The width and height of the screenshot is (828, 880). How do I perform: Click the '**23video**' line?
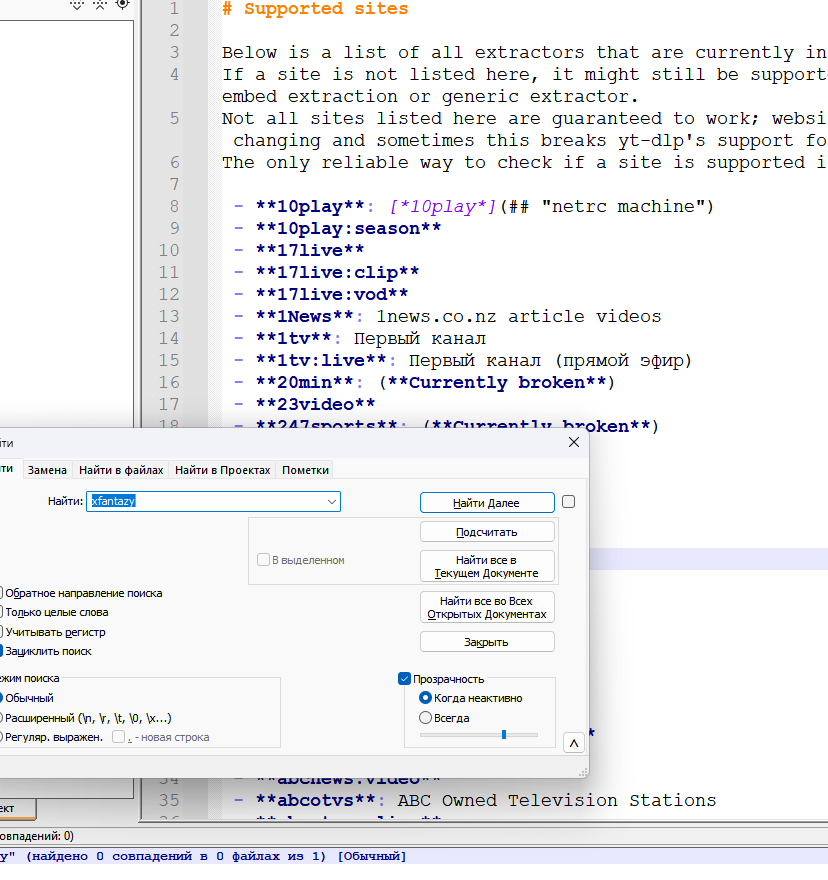(x=315, y=404)
